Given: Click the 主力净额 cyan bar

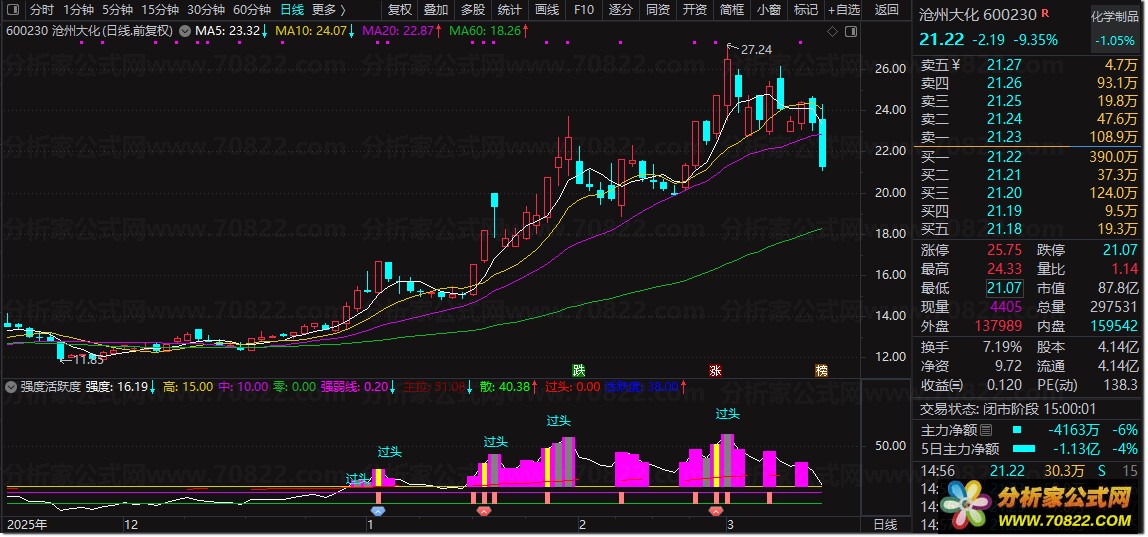Looking at the screenshot, I should pyautogui.click(x=1015, y=429).
